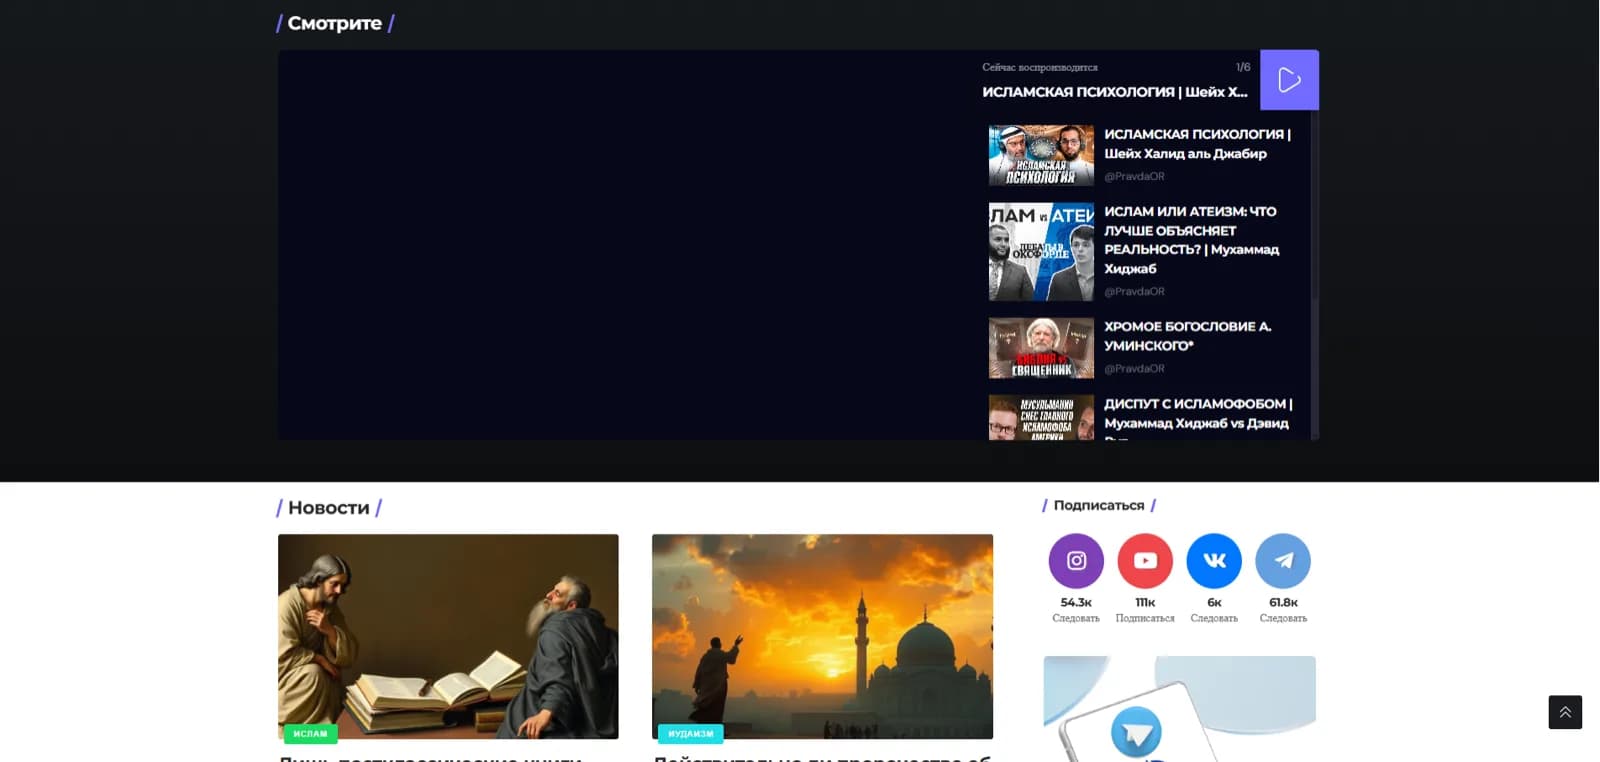
Task: Click 'Сейчас воспроизводится' label
Action: [1040, 67]
